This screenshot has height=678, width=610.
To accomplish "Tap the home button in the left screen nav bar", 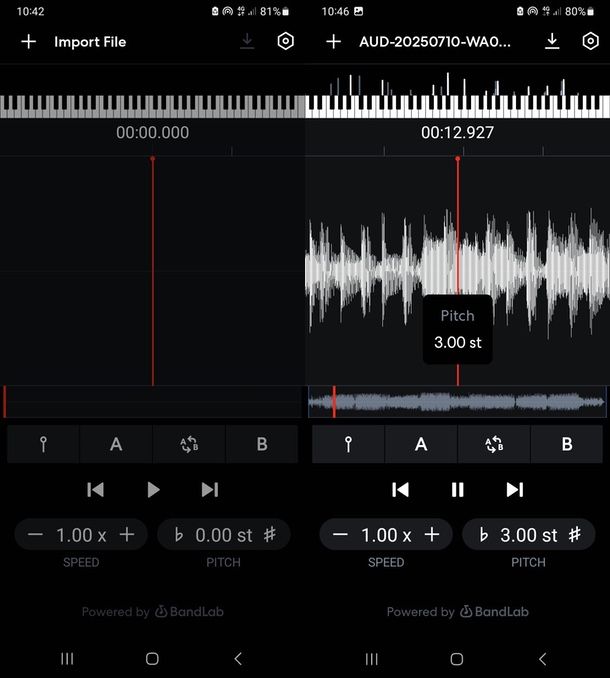I will 152,659.
